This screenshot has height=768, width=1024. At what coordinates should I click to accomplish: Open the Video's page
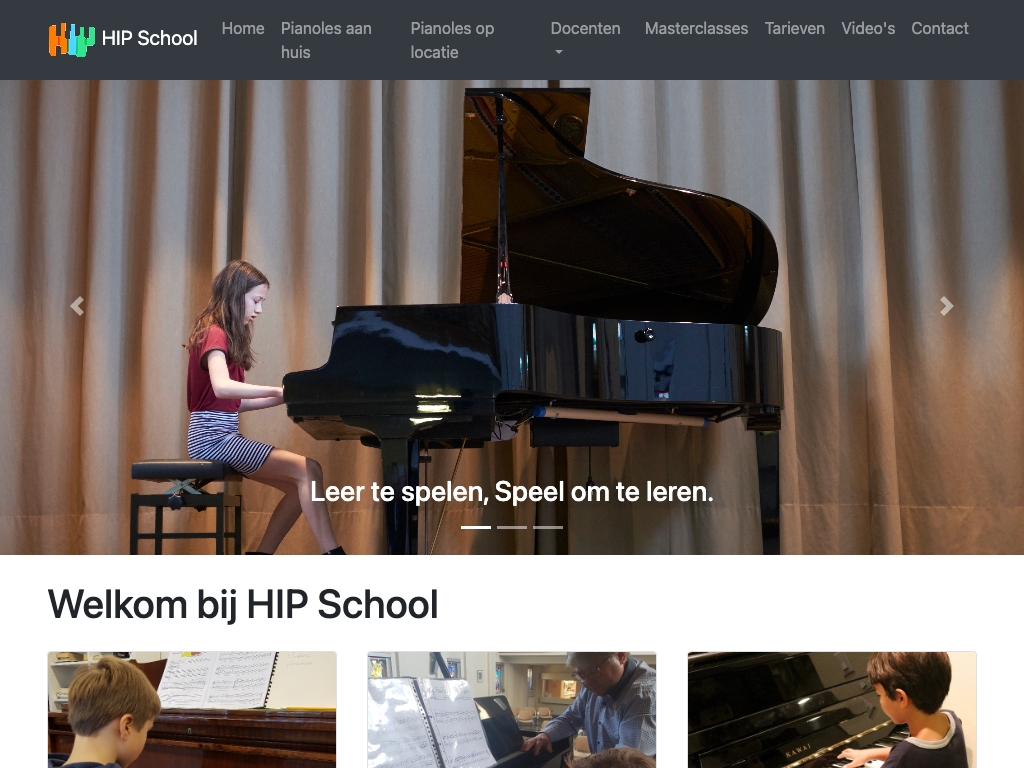click(x=868, y=29)
